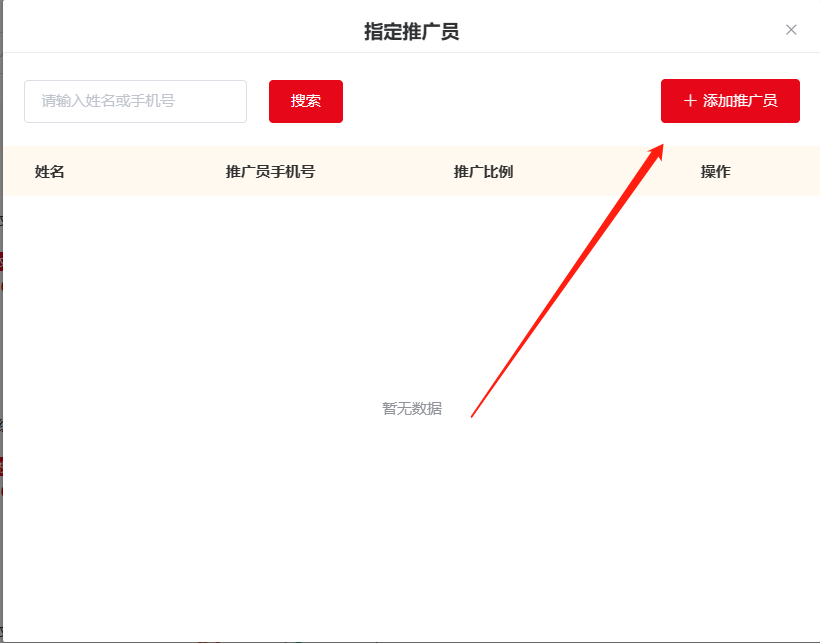Click the 指定推广员 dialog title

pos(412,31)
